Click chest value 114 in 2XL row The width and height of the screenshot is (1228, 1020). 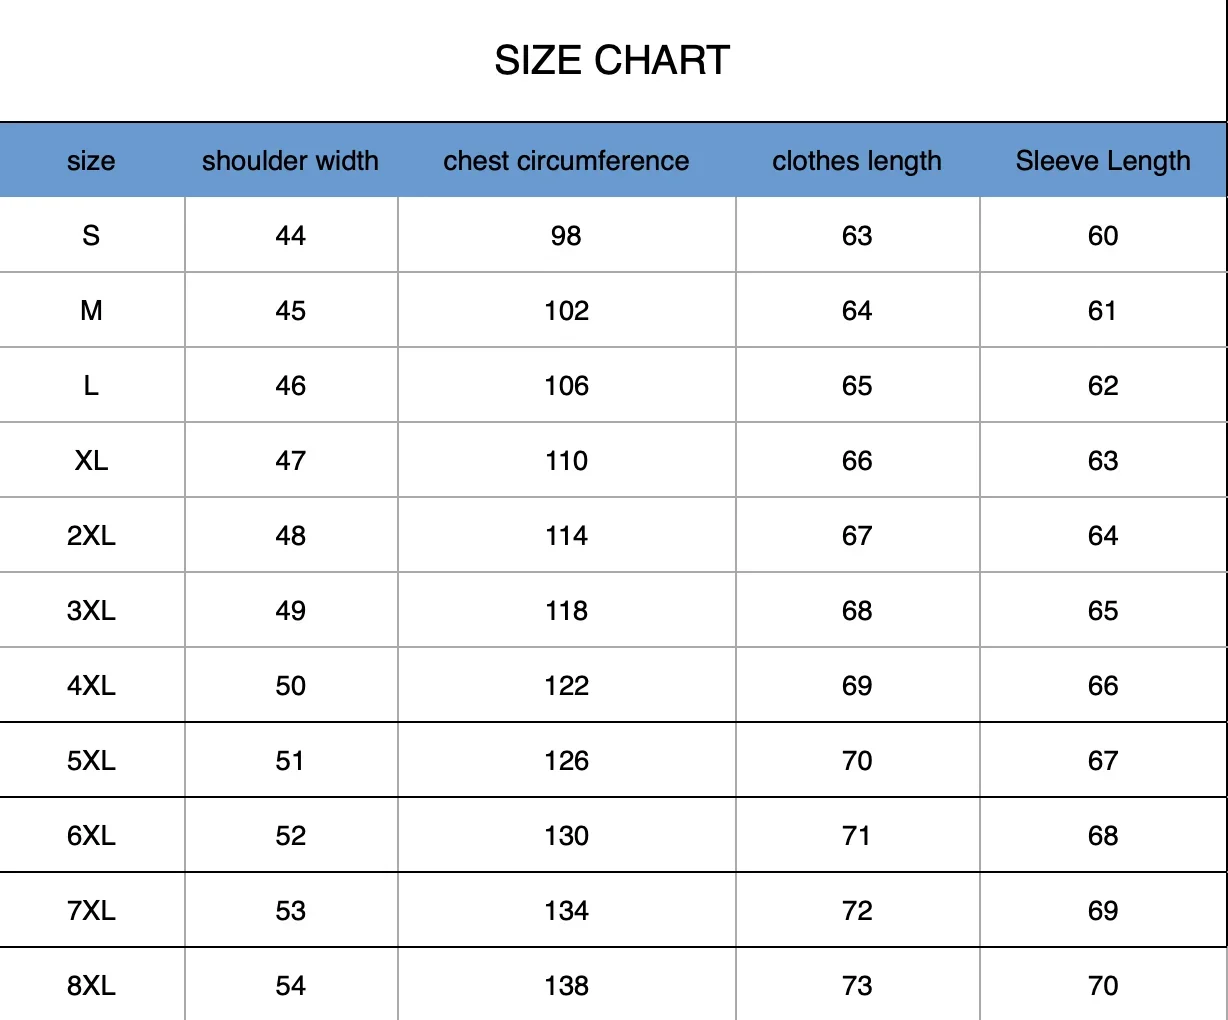coord(566,536)
